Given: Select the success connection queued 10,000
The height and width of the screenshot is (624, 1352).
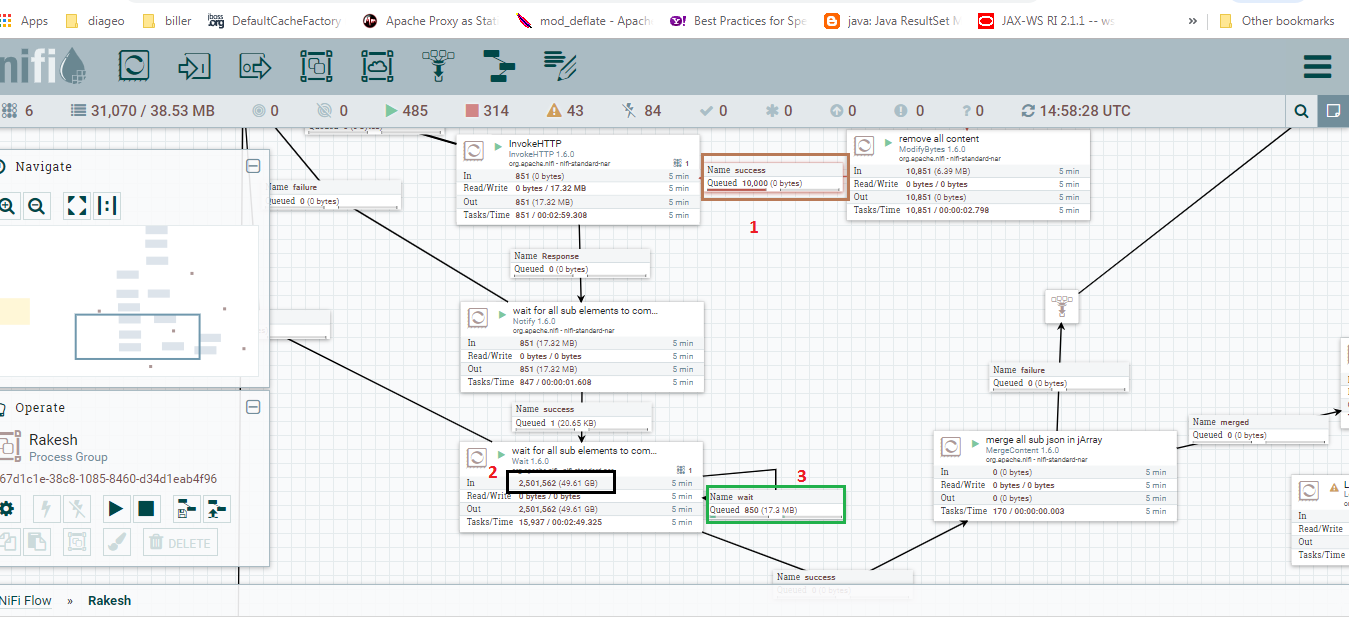Looking at the screenshot, I should [x=775, y=177].
